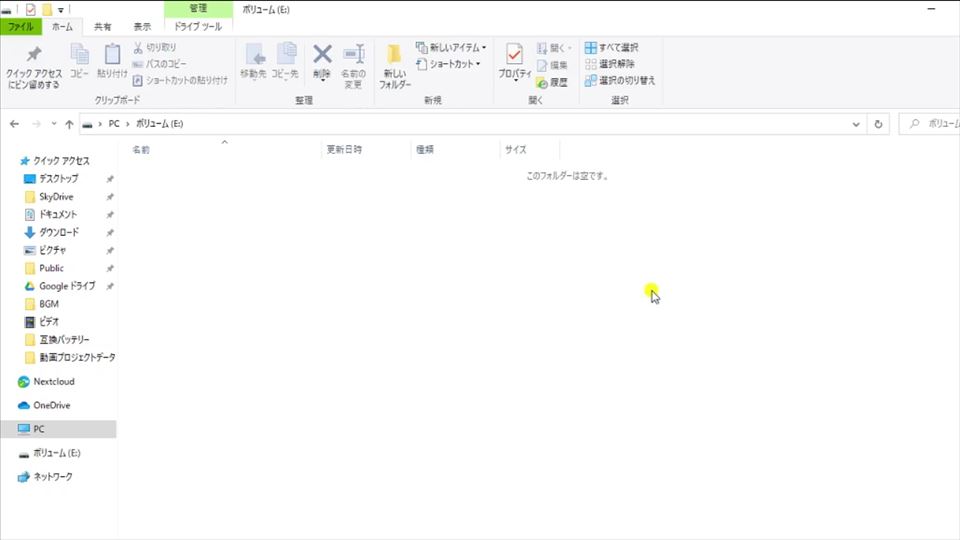This screenshot has height=540, width=960.
Task: Sort by 更新日時 column header
Action: click(x=344, y=149)
